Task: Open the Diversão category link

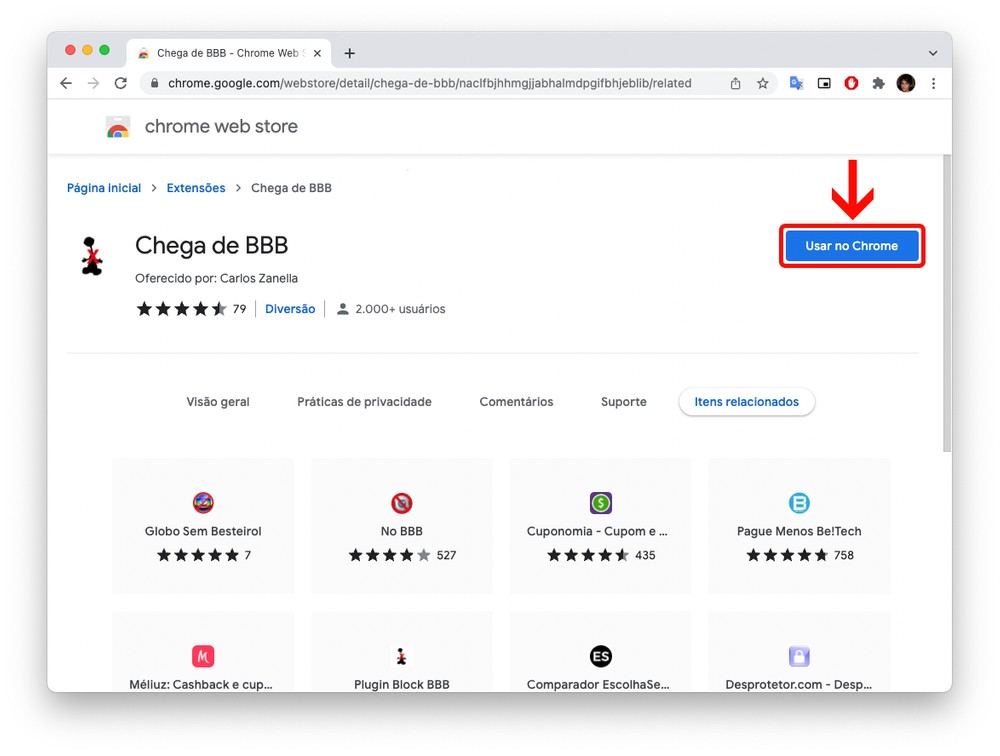Action: (290, 310)
